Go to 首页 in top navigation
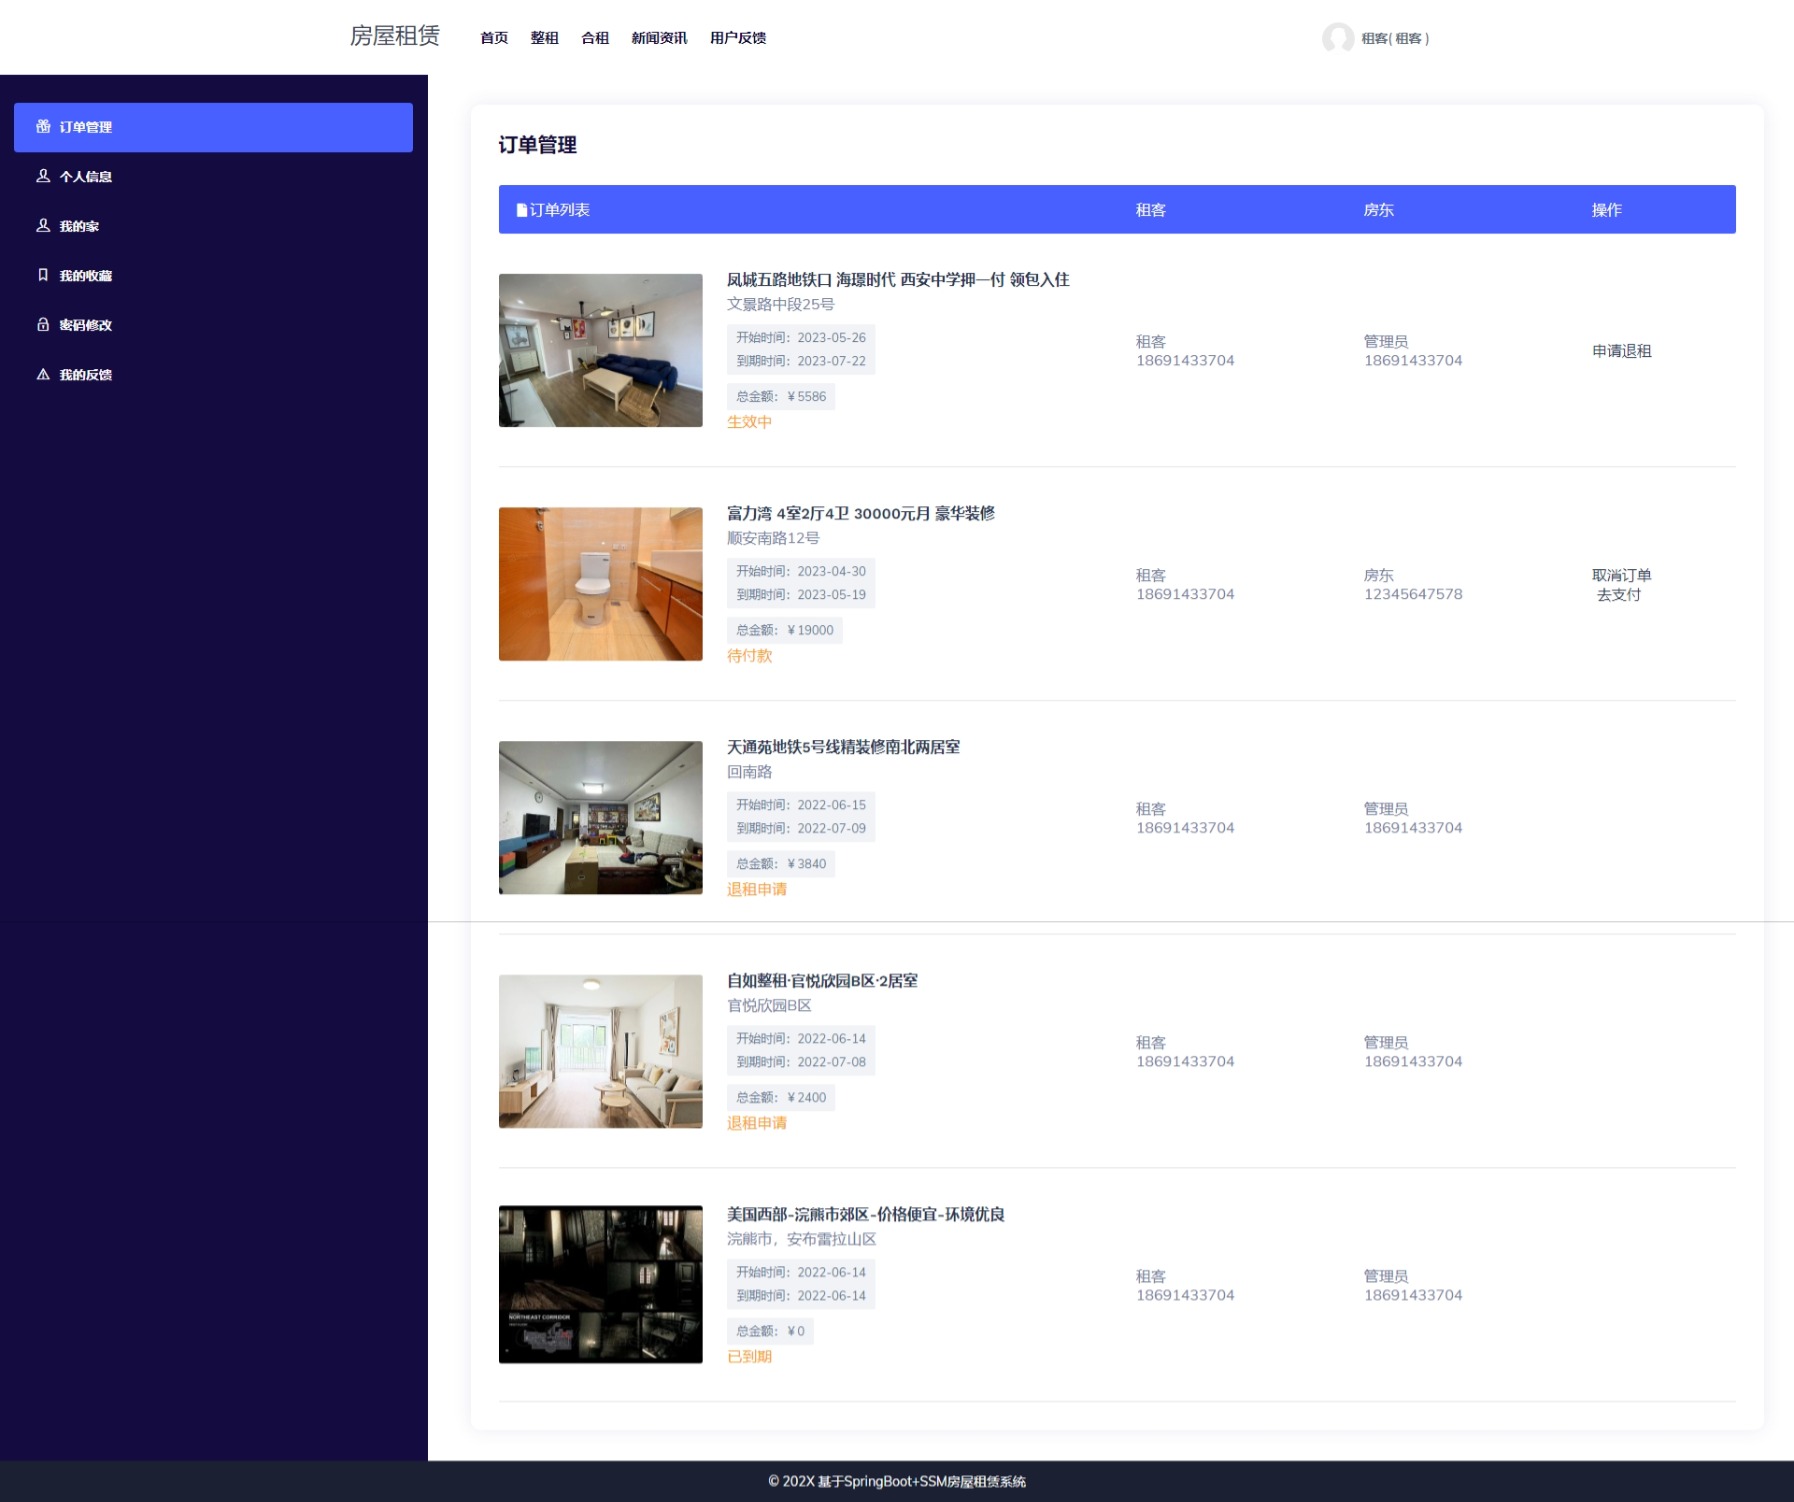The width and height of the screenshot is (1794, 1502). [x=494, y=38]
